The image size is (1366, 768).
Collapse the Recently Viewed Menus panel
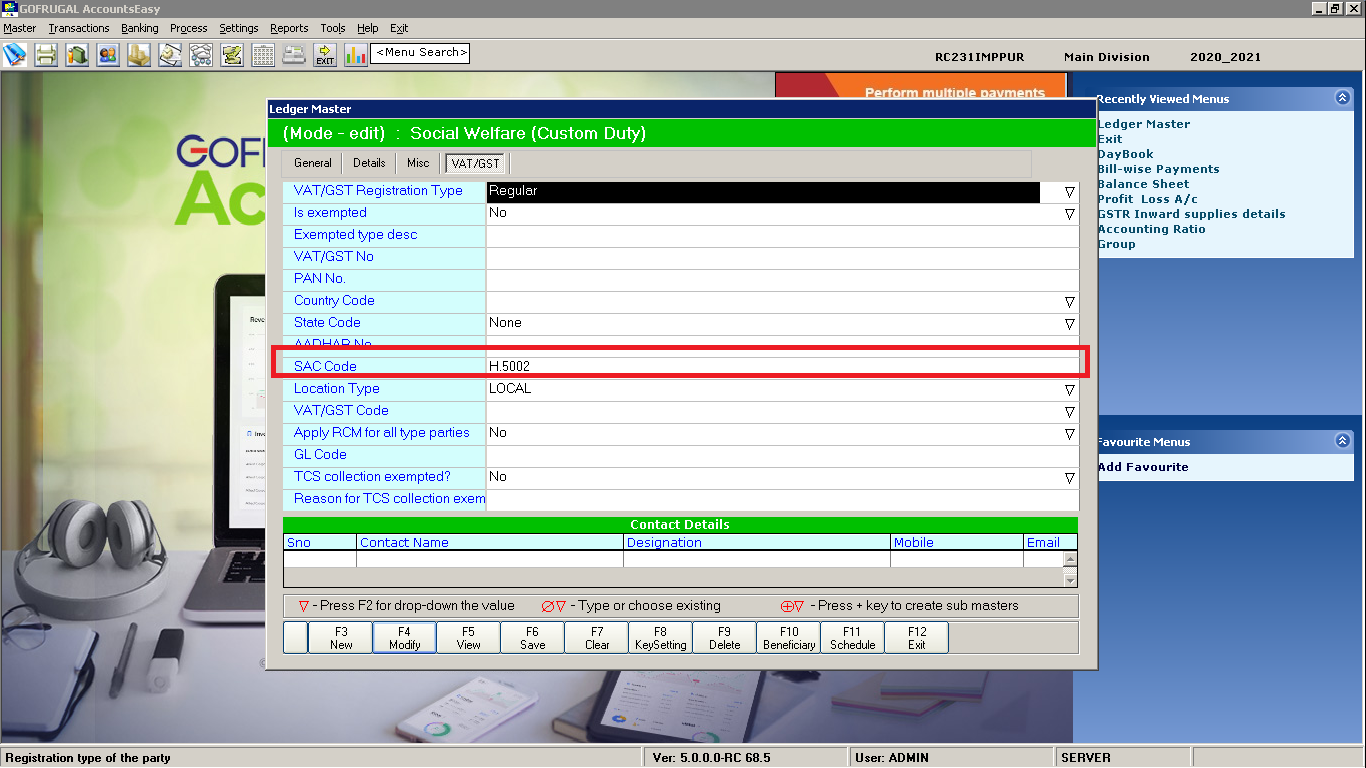coord(1342,98)
